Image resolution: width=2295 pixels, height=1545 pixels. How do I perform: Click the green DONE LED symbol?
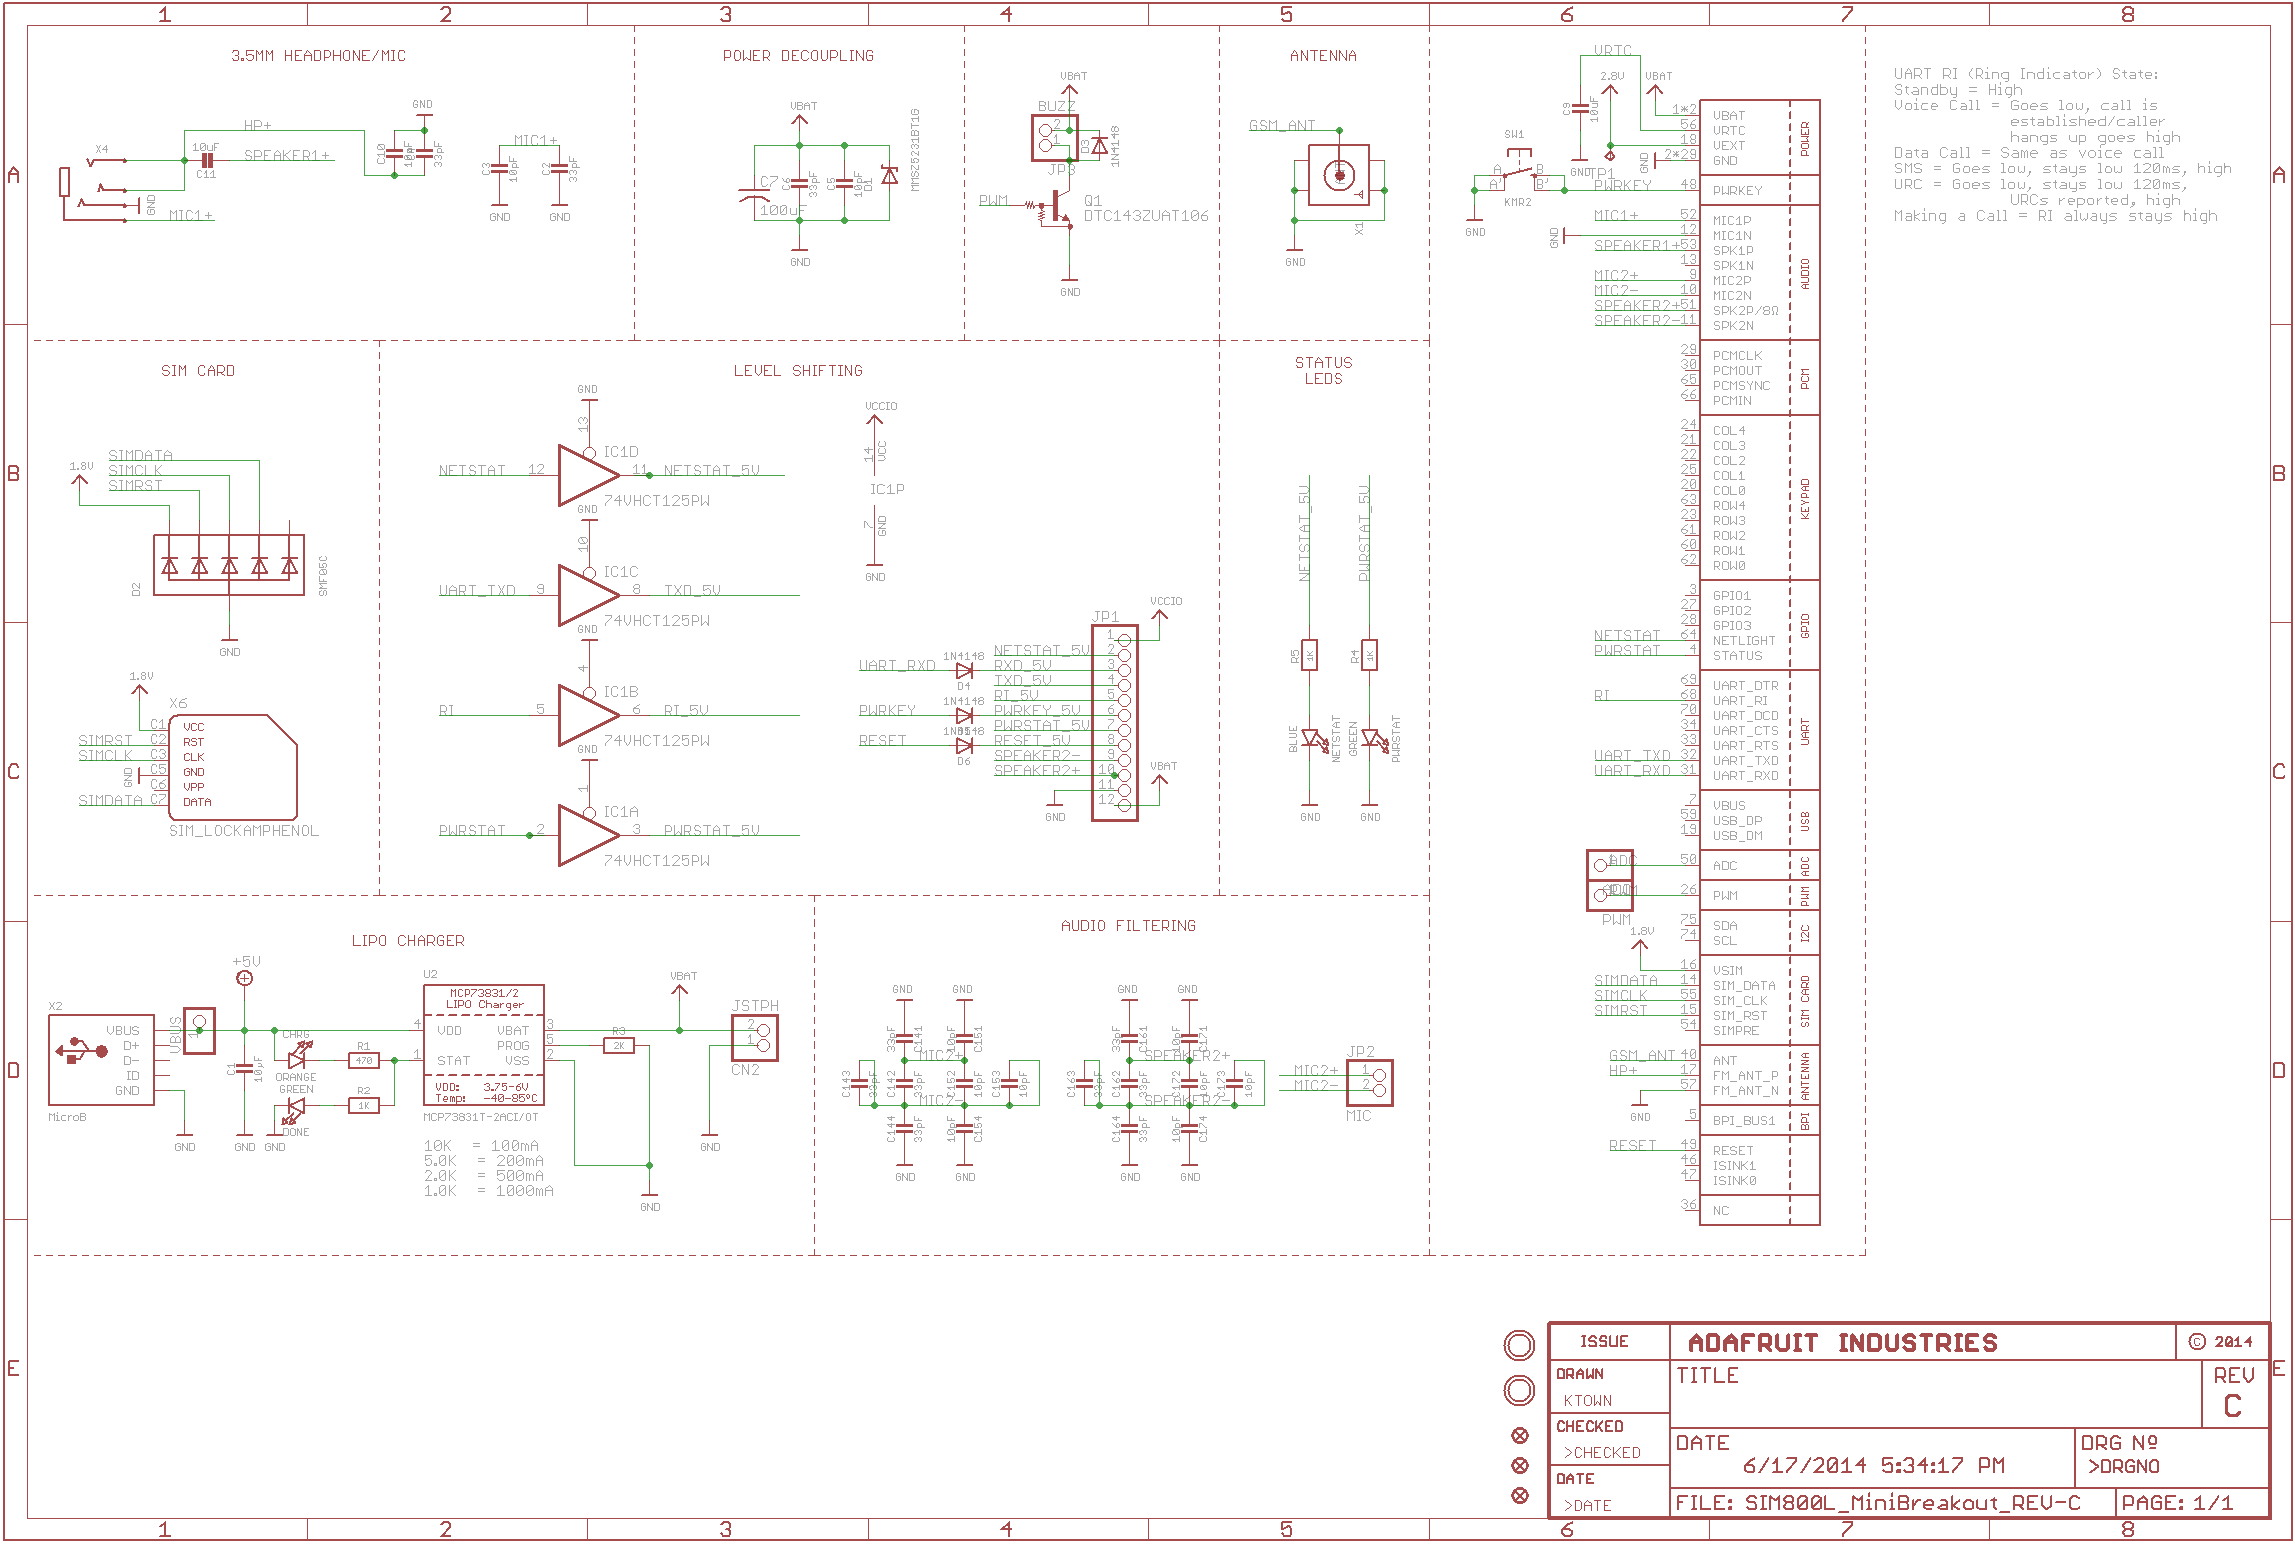pyautogui.click(x=296, y=1109)
